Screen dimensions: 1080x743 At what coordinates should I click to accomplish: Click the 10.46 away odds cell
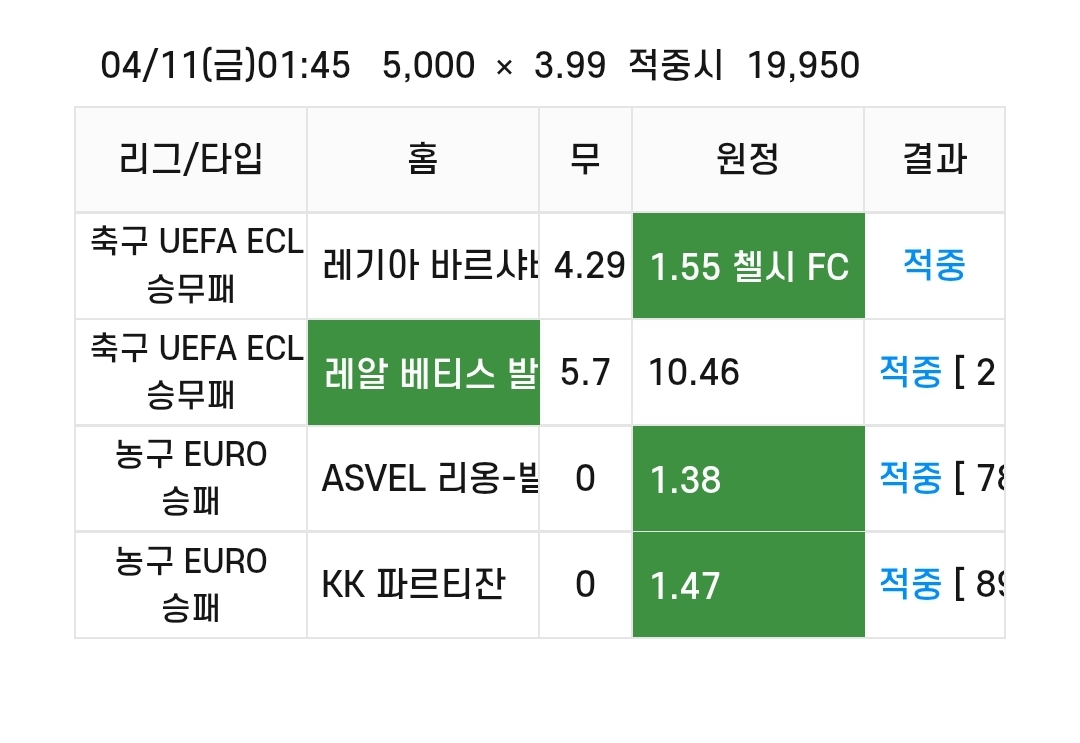click(x=749, y=373)
